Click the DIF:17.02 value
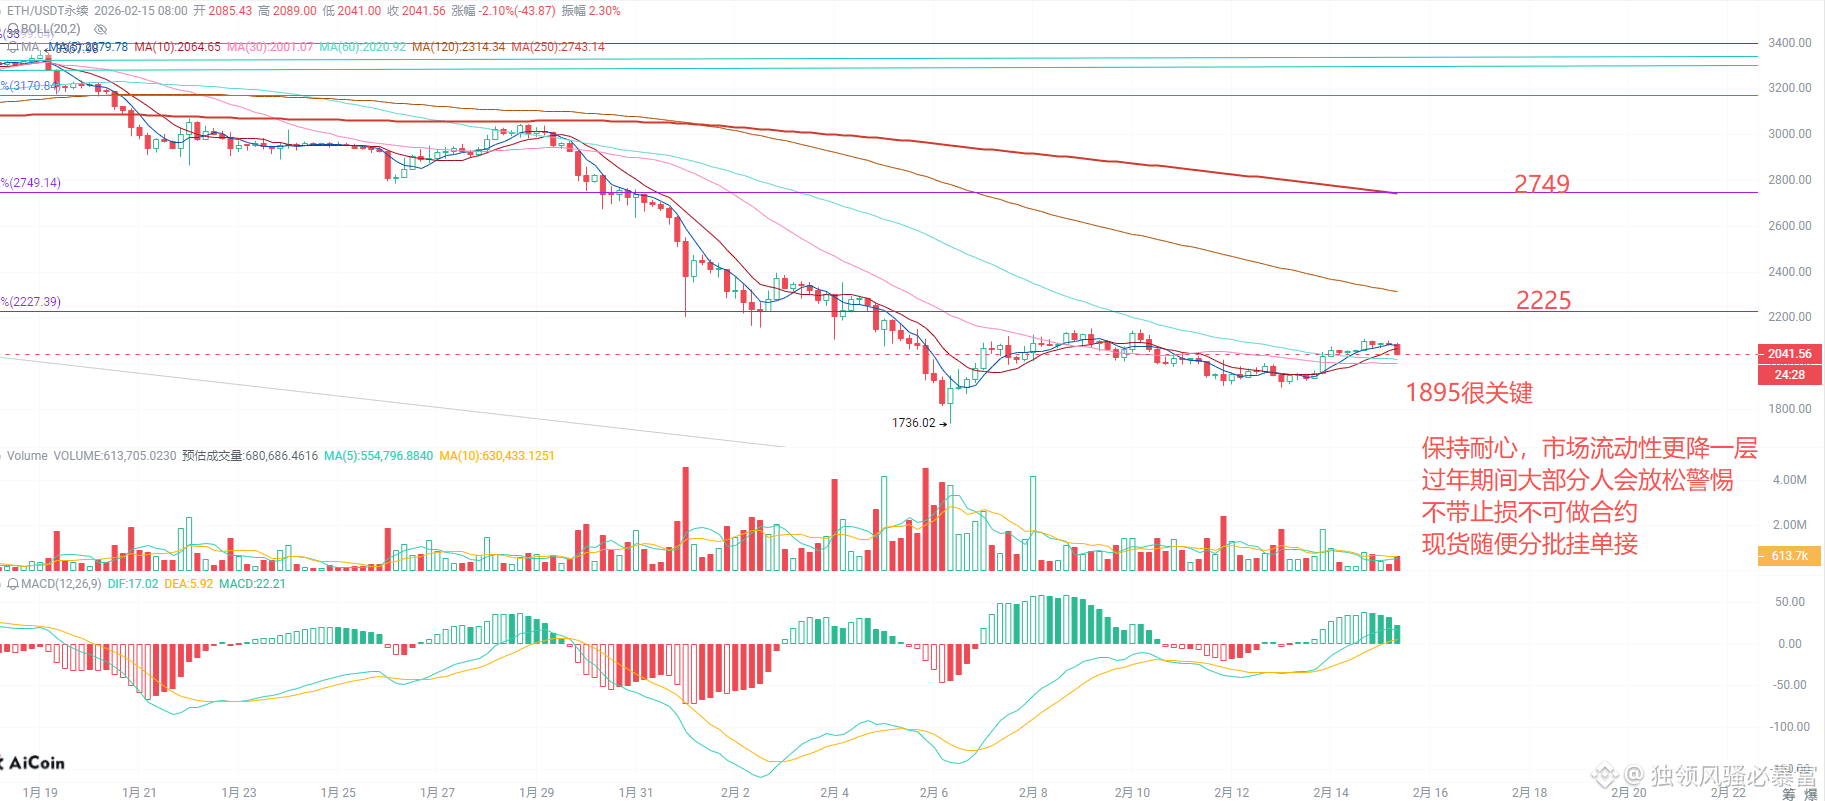Screen dimensions: 1825x801 click(x=133, y=584)
